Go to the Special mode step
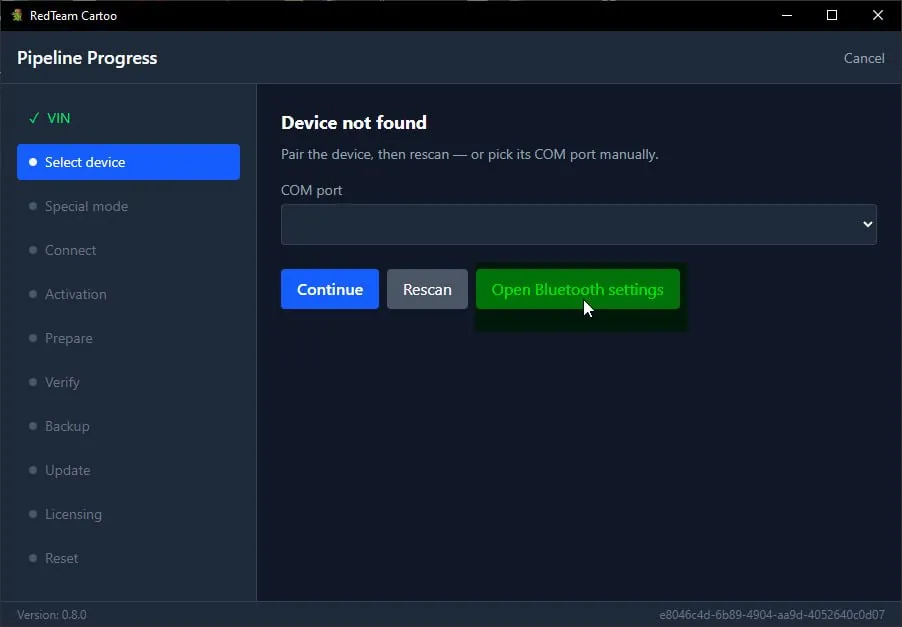 click(x=86, y=206)
